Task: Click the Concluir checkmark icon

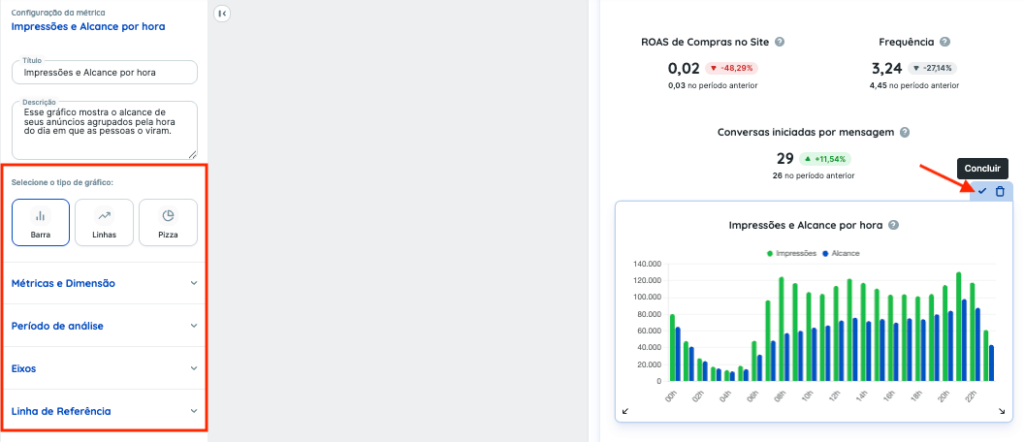Action: (982, 191)
